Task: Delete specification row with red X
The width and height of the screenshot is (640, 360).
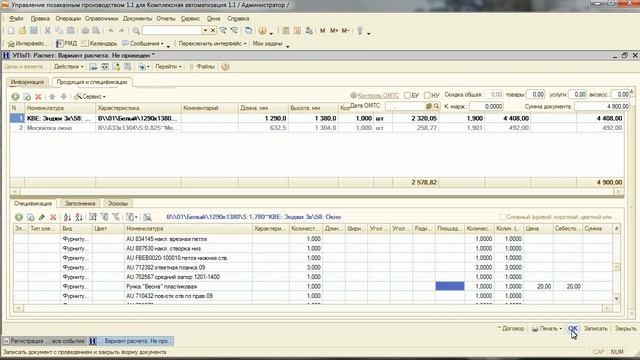Action: [x=53, y=217]
